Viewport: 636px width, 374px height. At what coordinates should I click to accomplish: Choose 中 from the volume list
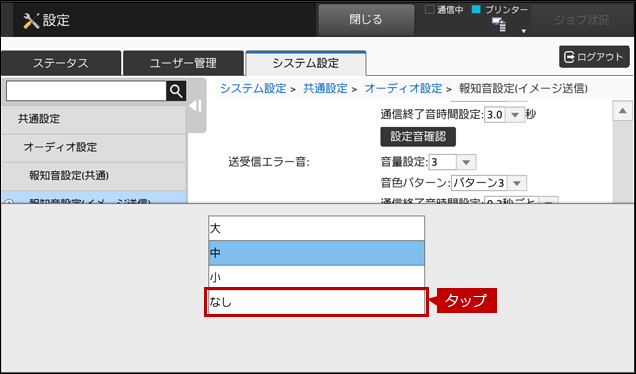click(x=316, y=253)
